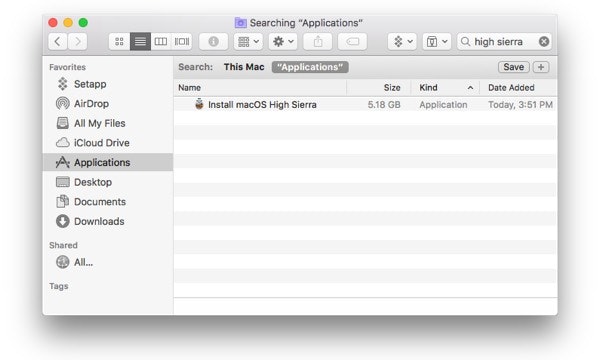
Task: Set search scope to "Applications"
Action: pyautogui.click(x=310, y=67)
